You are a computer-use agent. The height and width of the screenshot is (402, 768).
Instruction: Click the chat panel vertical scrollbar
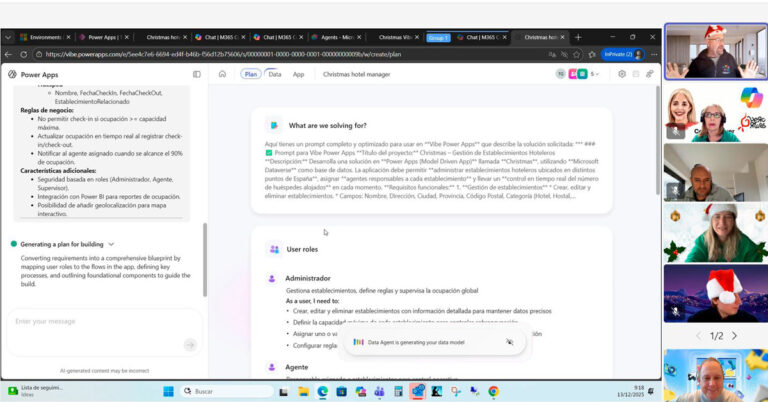point(205,260)
